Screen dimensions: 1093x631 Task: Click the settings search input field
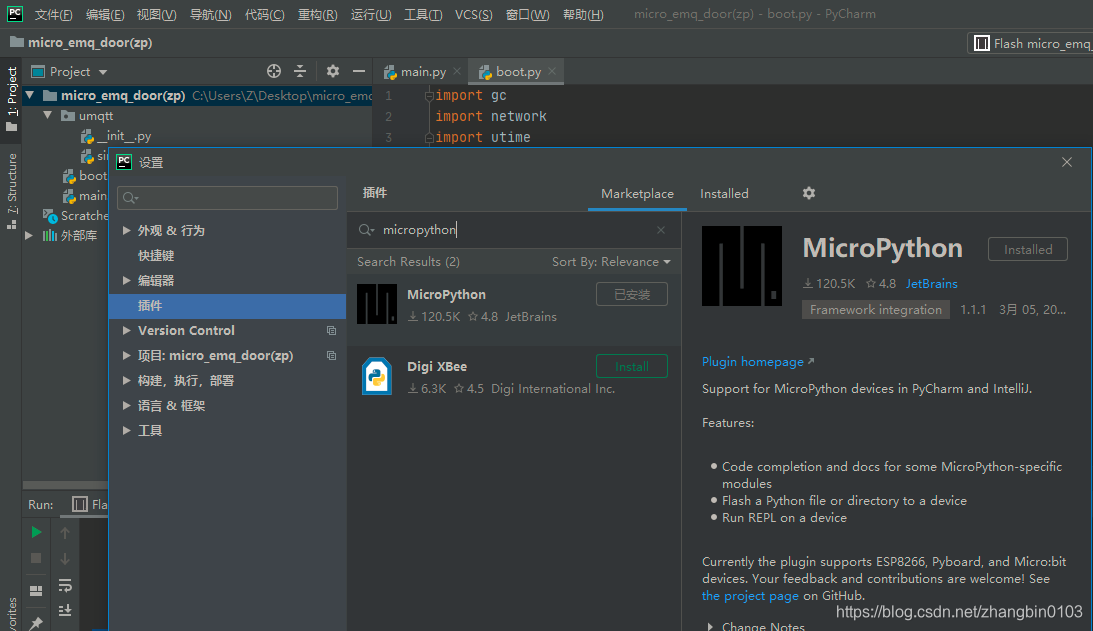pos(227,198)
